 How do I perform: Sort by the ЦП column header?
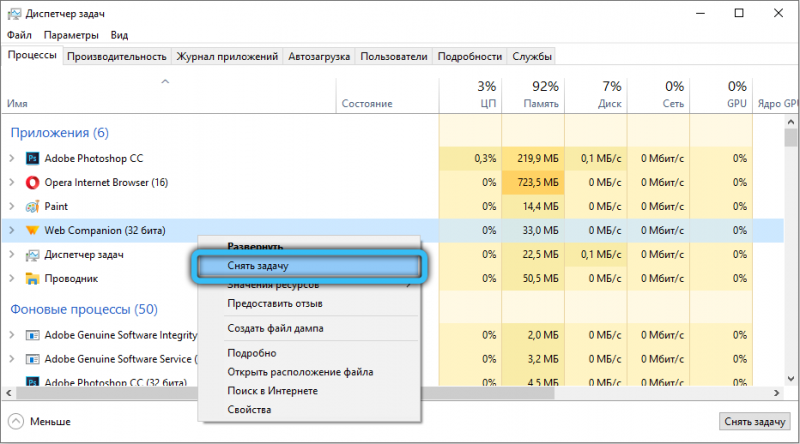pos(470,95)
